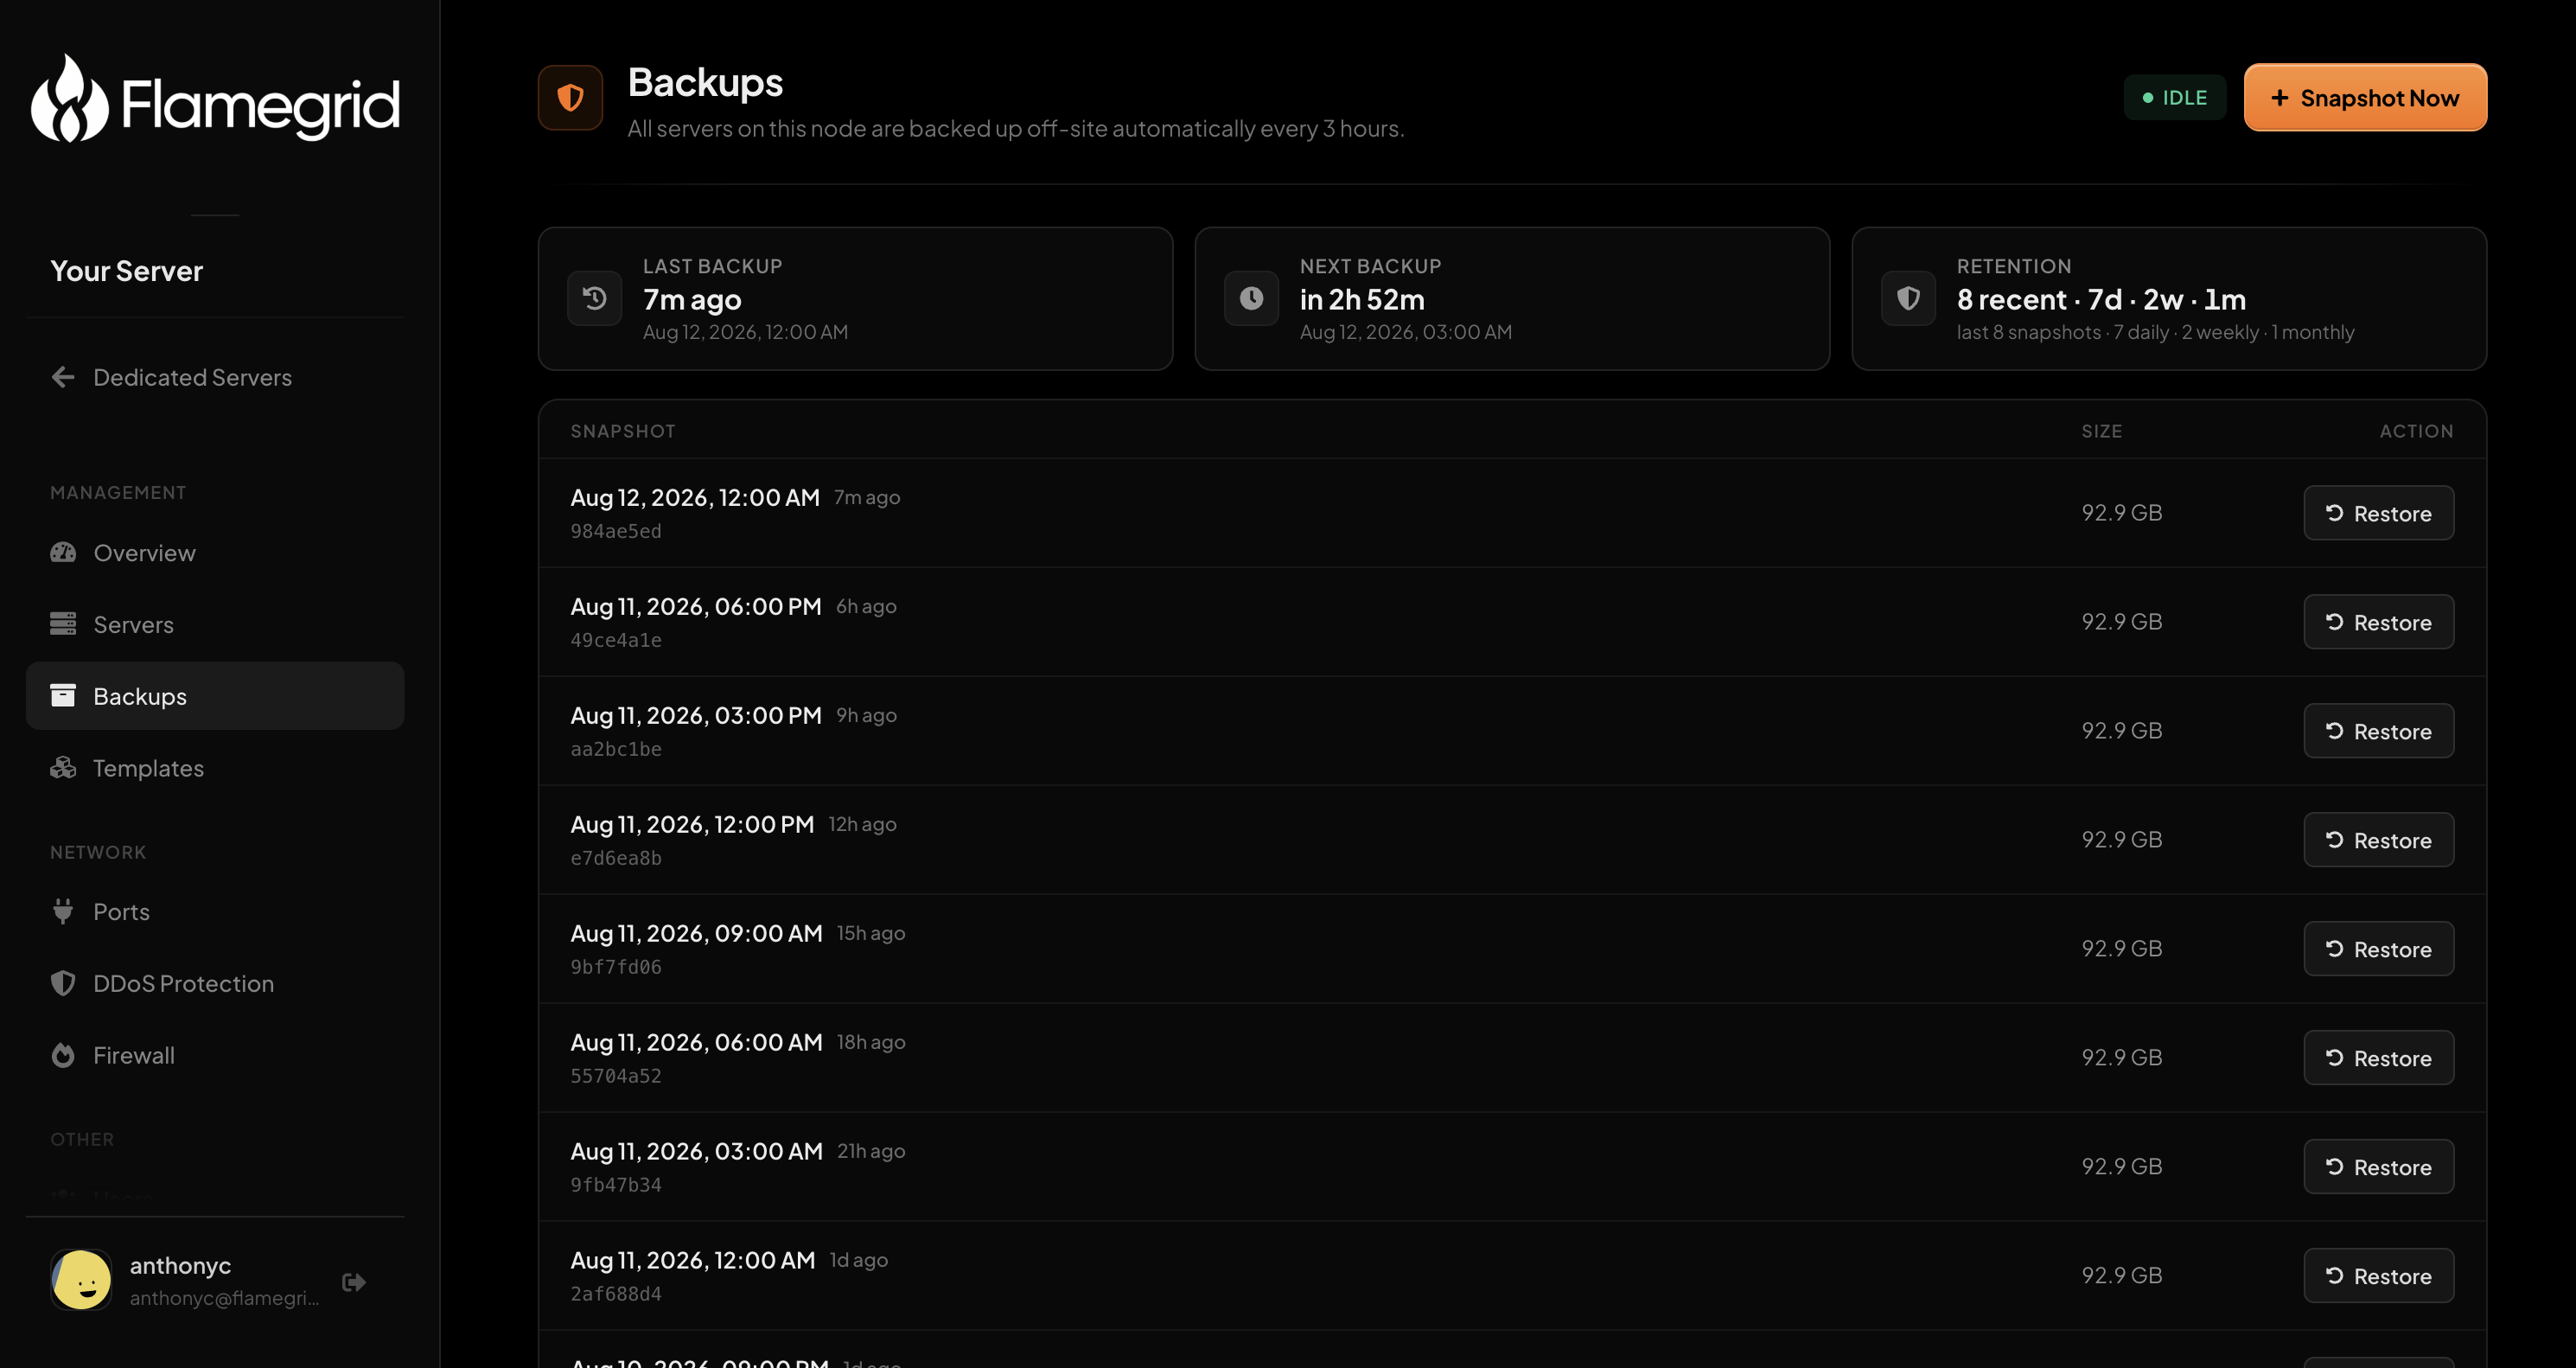Viewport: 2576px width, 1368px height.
Task: Click the DDoS Protection shield icon
Action: (x=63, y=983)
